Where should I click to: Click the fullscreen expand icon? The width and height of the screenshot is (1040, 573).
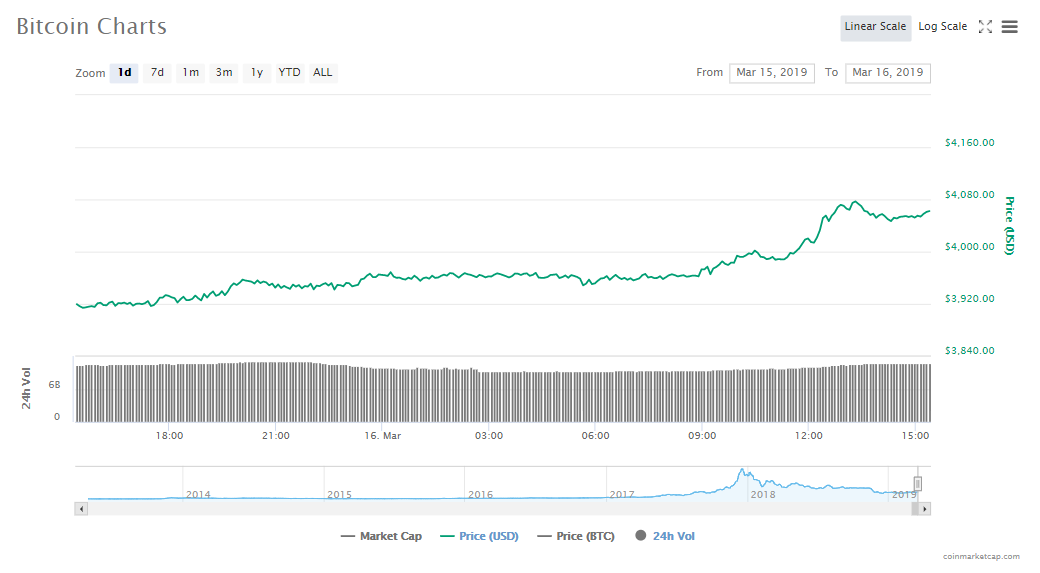coord(985,27)
